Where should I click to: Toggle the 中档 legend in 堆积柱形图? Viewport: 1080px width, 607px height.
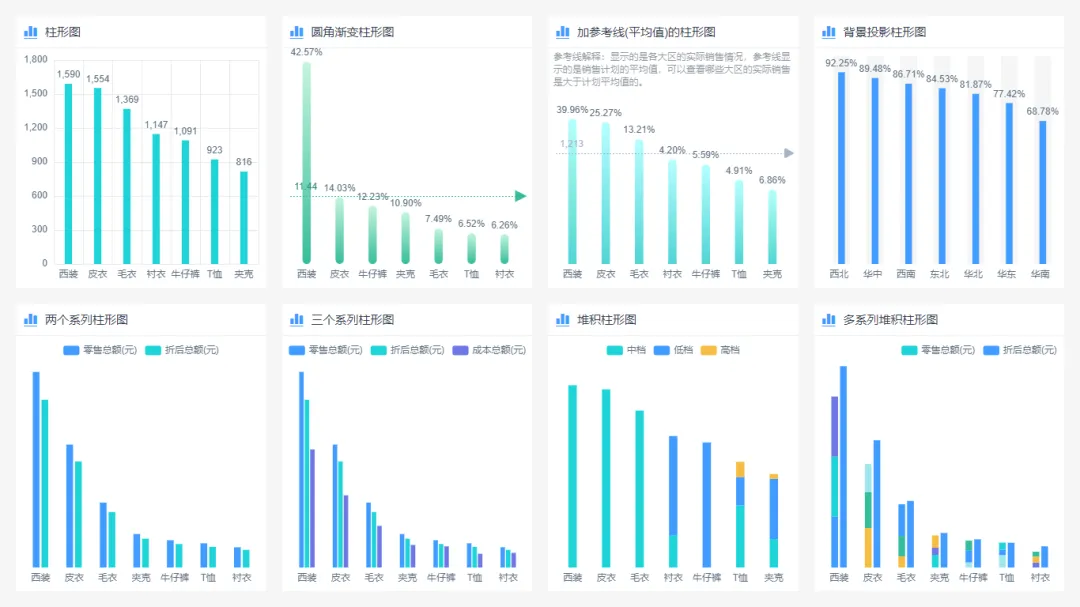[626, 350]
